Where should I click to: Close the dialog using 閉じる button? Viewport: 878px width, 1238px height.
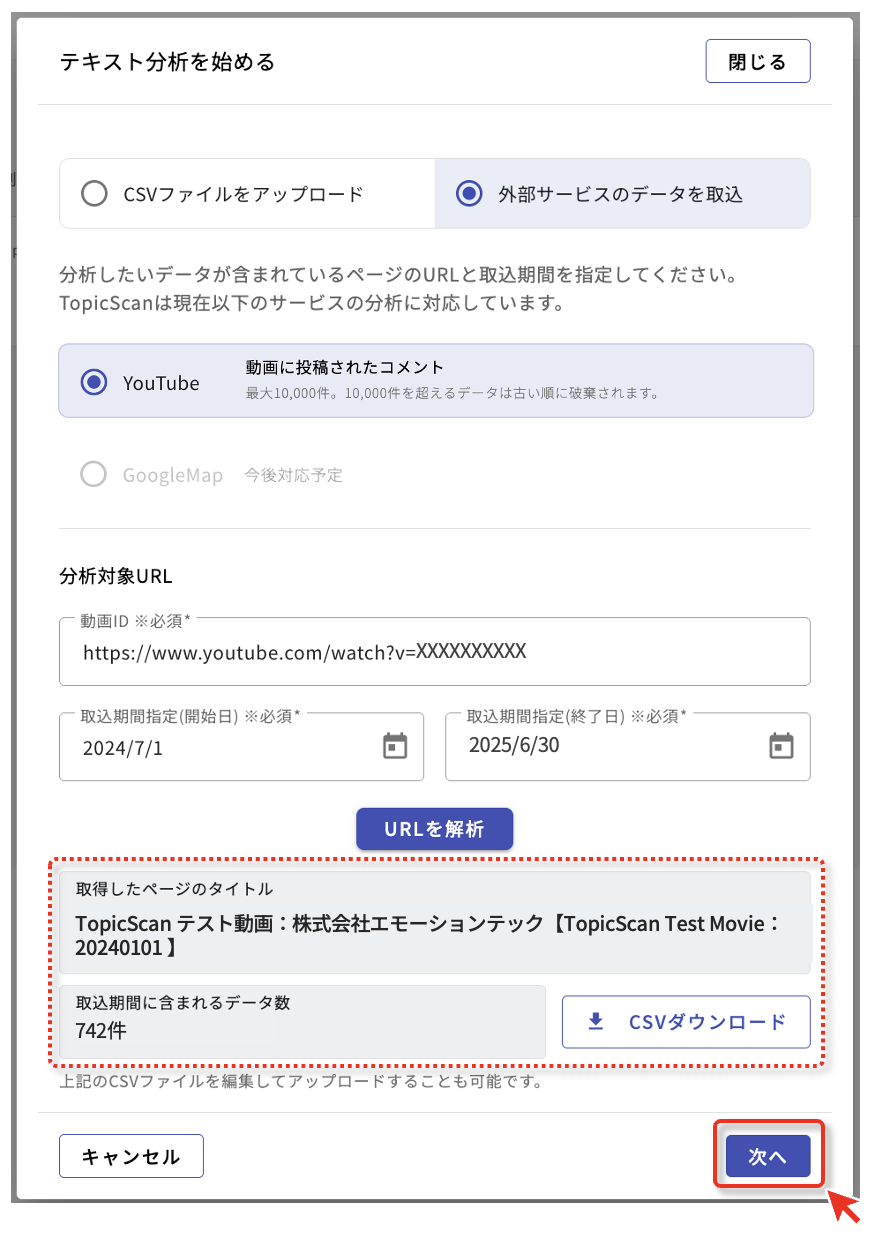pyautogui.click(x=757, y=62)
